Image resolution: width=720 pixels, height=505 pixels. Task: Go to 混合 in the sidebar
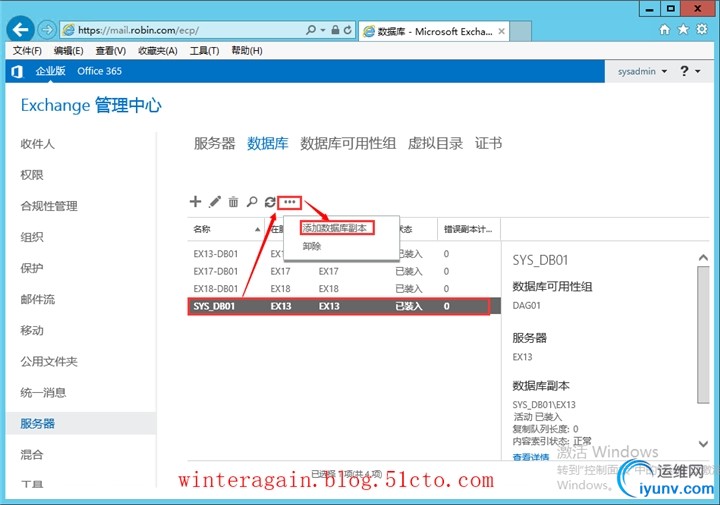click(32, 454)
